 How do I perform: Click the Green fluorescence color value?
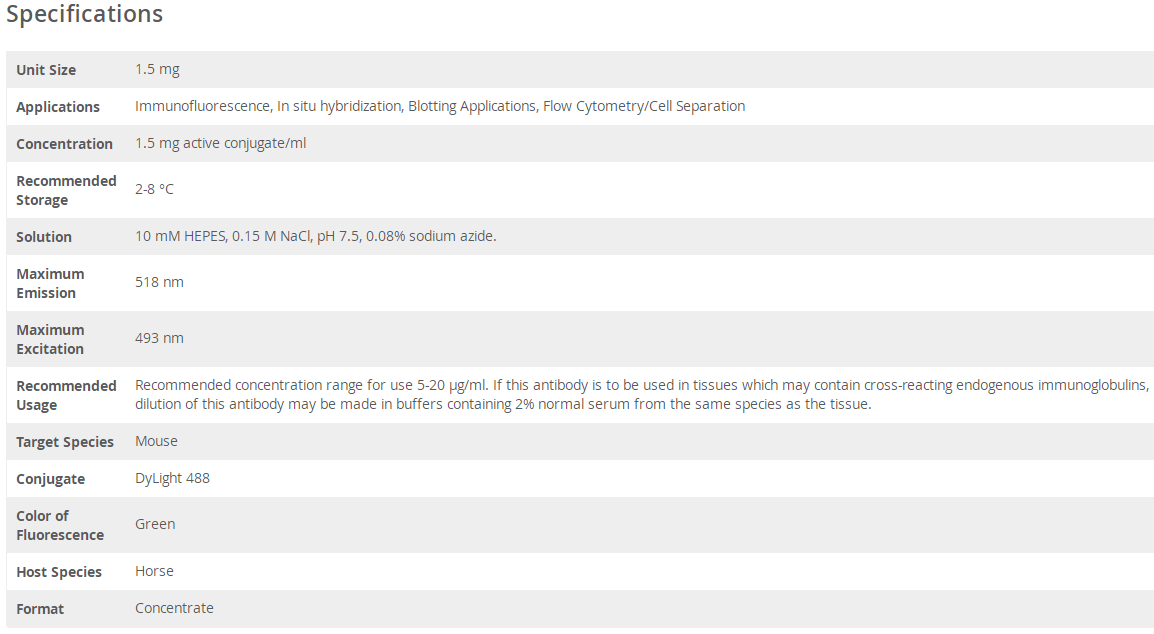pos(155,524)
